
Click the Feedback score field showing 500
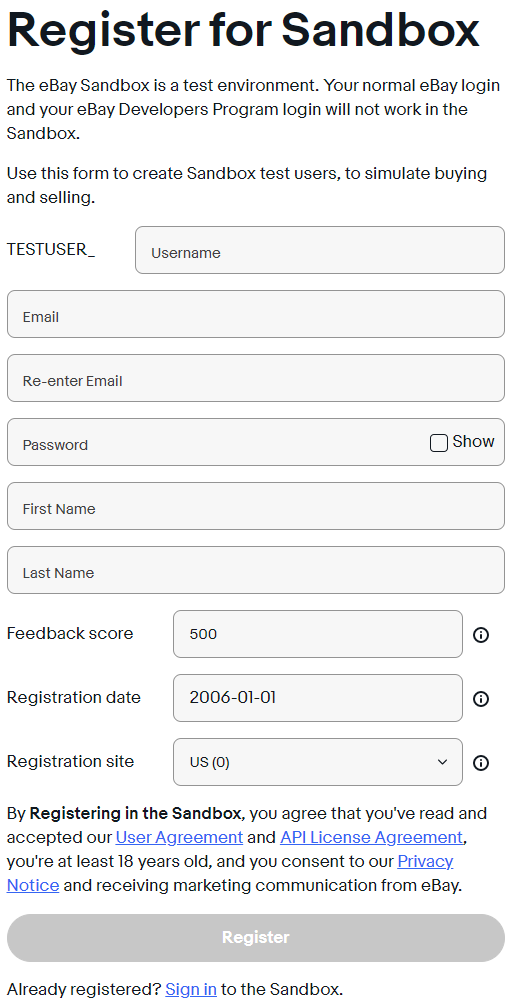318,634
